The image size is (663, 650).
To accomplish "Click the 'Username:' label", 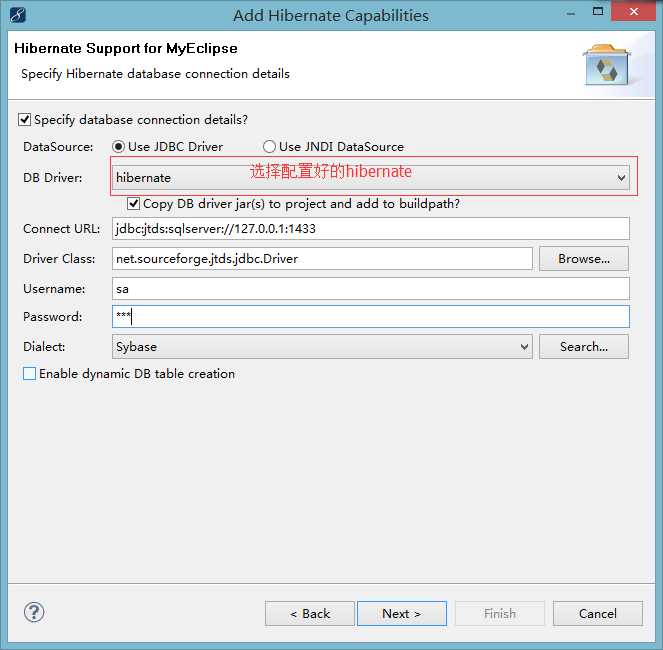I will [x=54, y=289].
